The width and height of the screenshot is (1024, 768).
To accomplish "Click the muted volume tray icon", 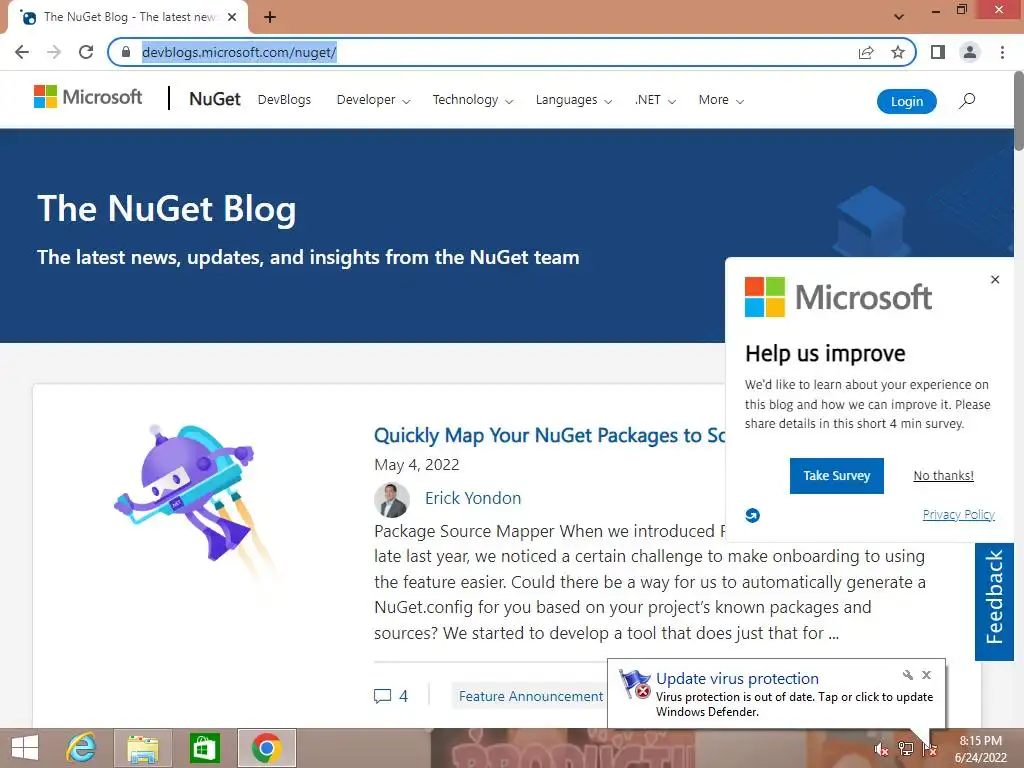I will point(881,749).
